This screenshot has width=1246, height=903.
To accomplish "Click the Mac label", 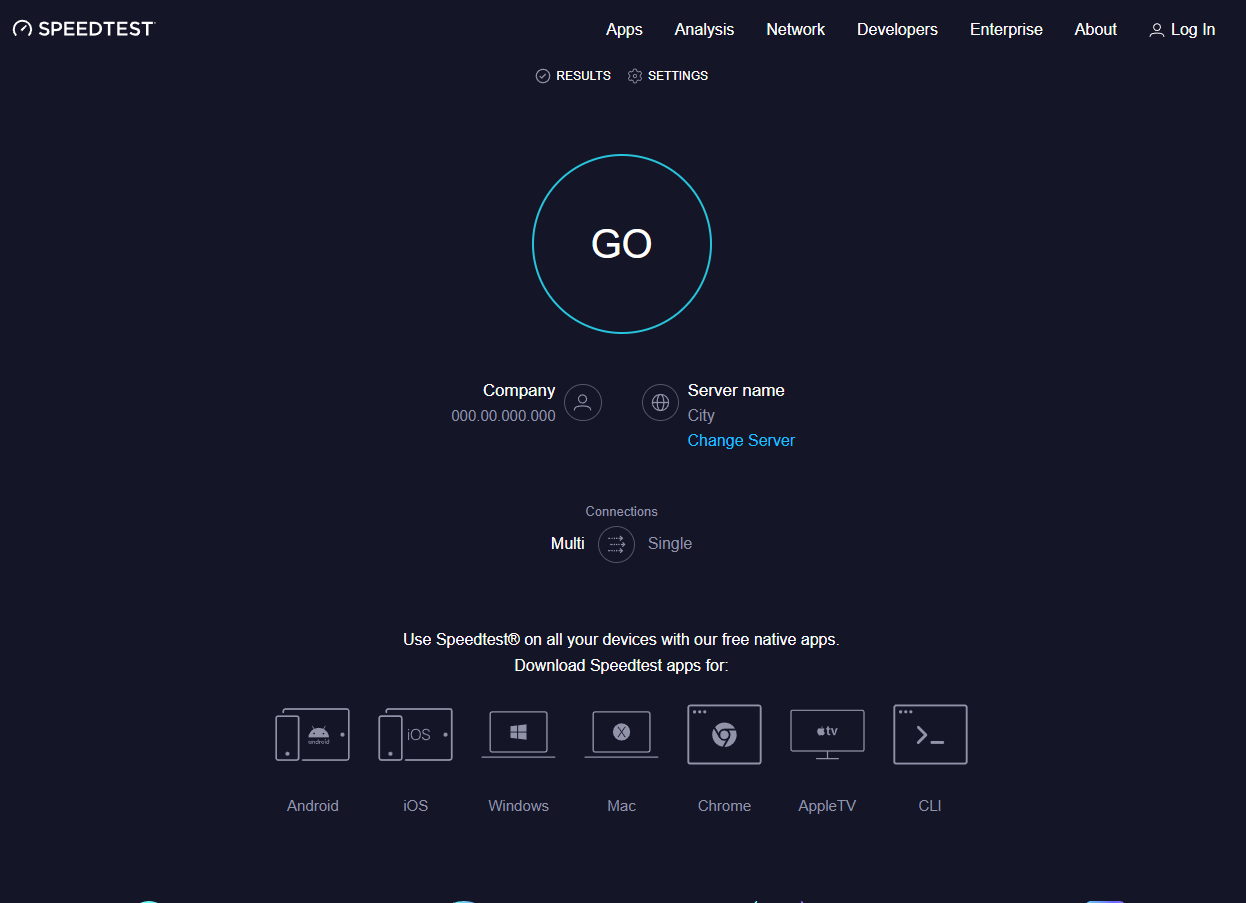I will 621,806.
